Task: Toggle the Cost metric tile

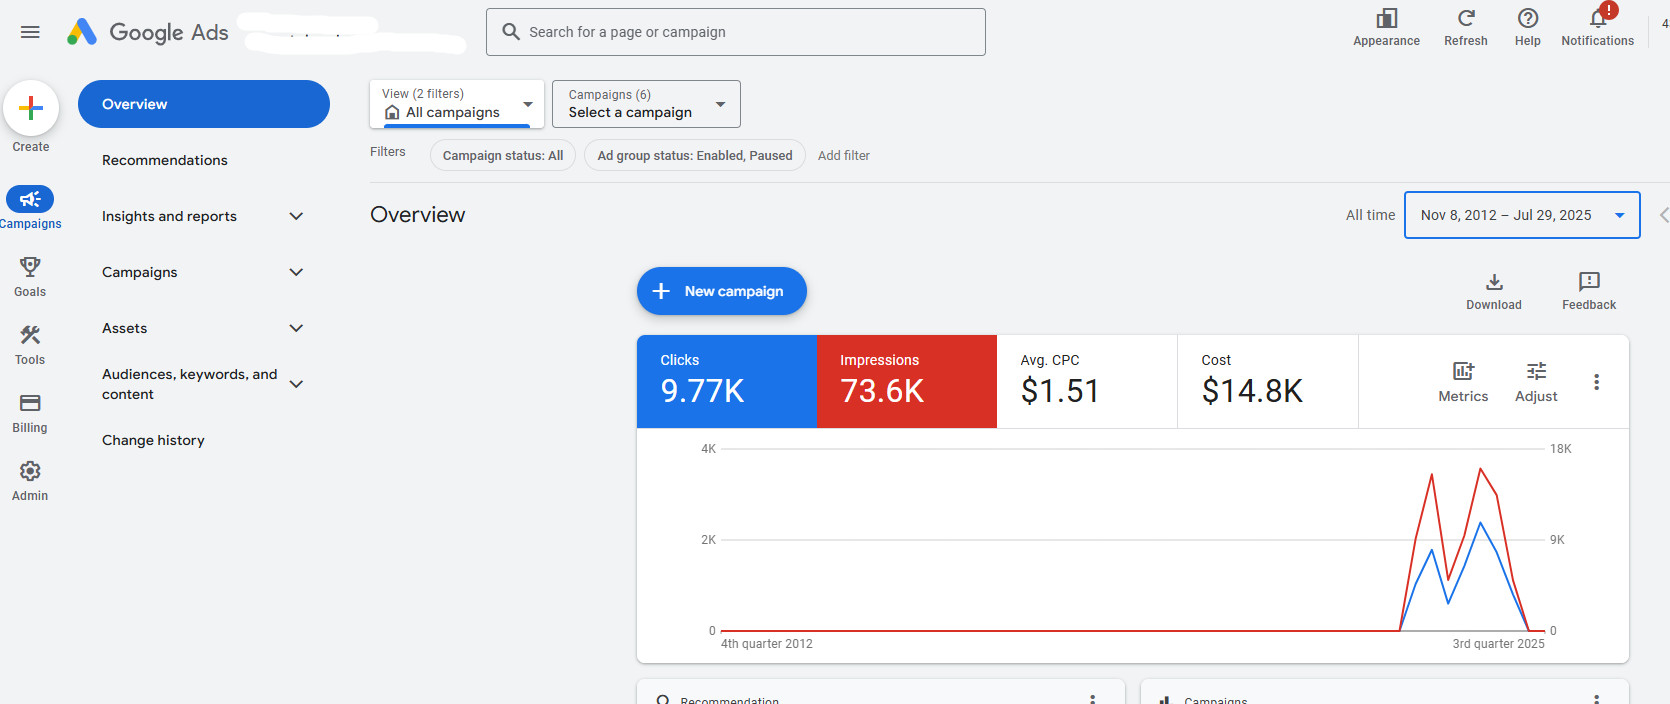Action: (1267, 381)
